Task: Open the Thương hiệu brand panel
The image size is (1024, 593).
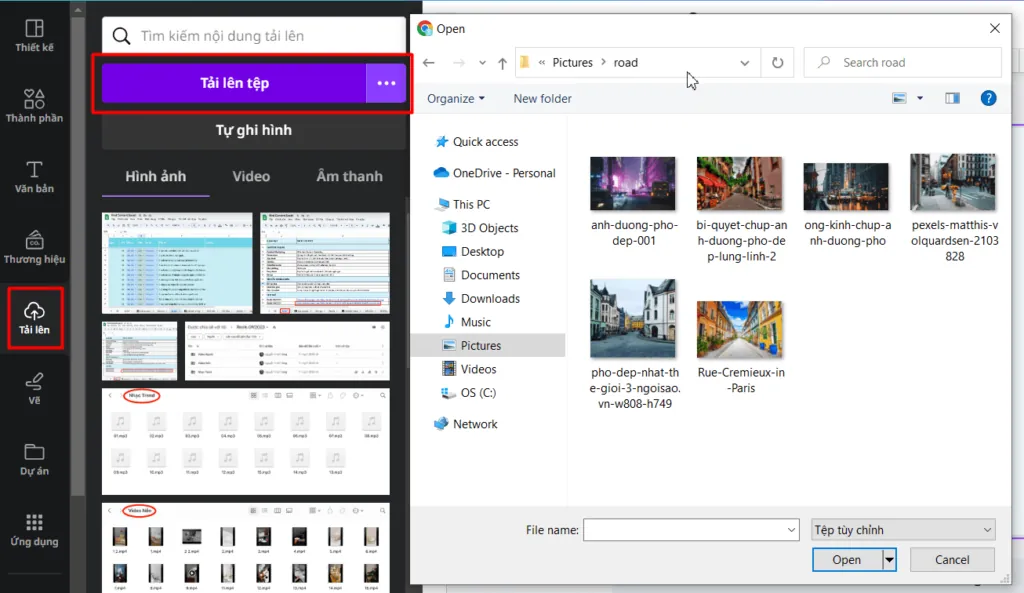Action: (34, 247)
